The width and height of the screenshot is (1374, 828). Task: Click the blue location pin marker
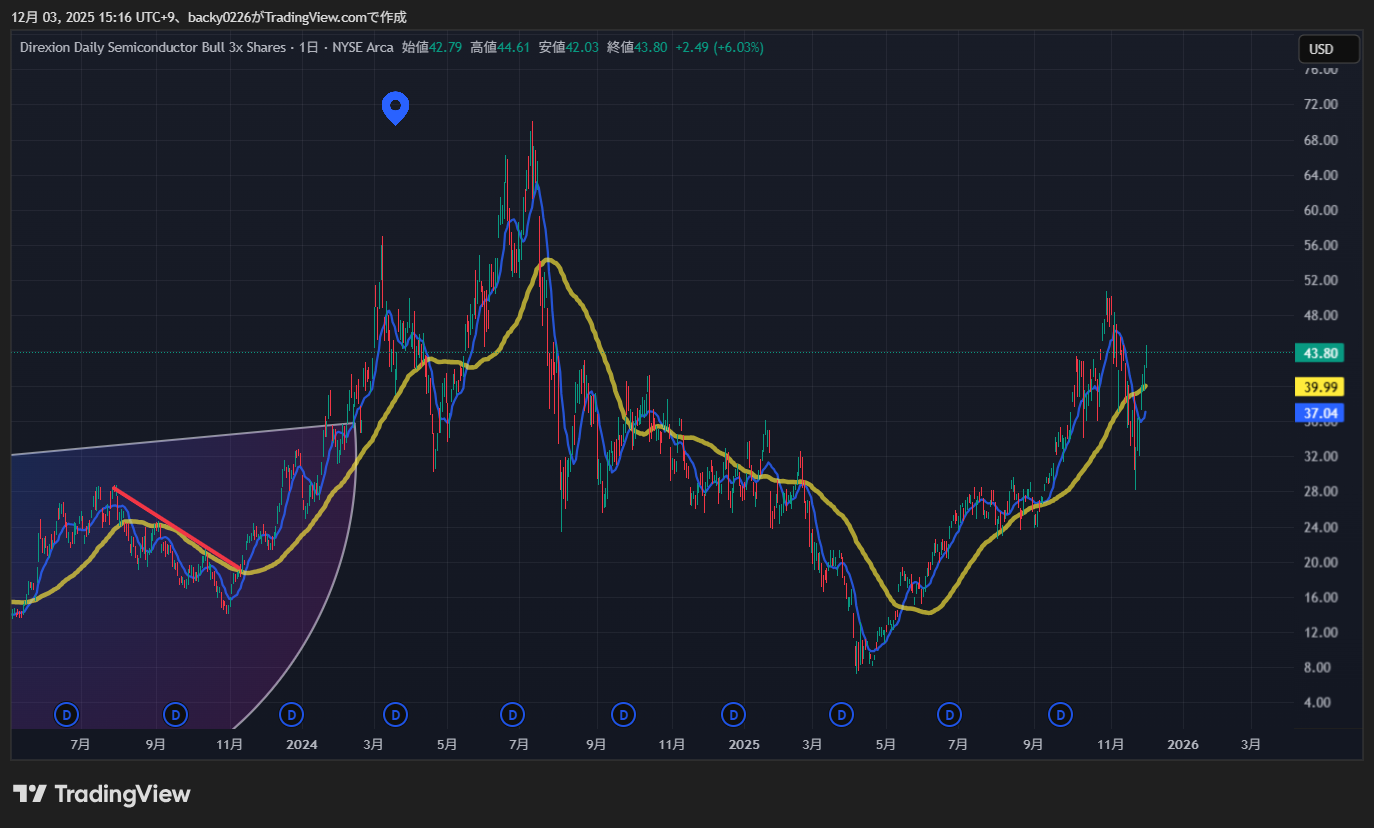click(x=396, y=107)
